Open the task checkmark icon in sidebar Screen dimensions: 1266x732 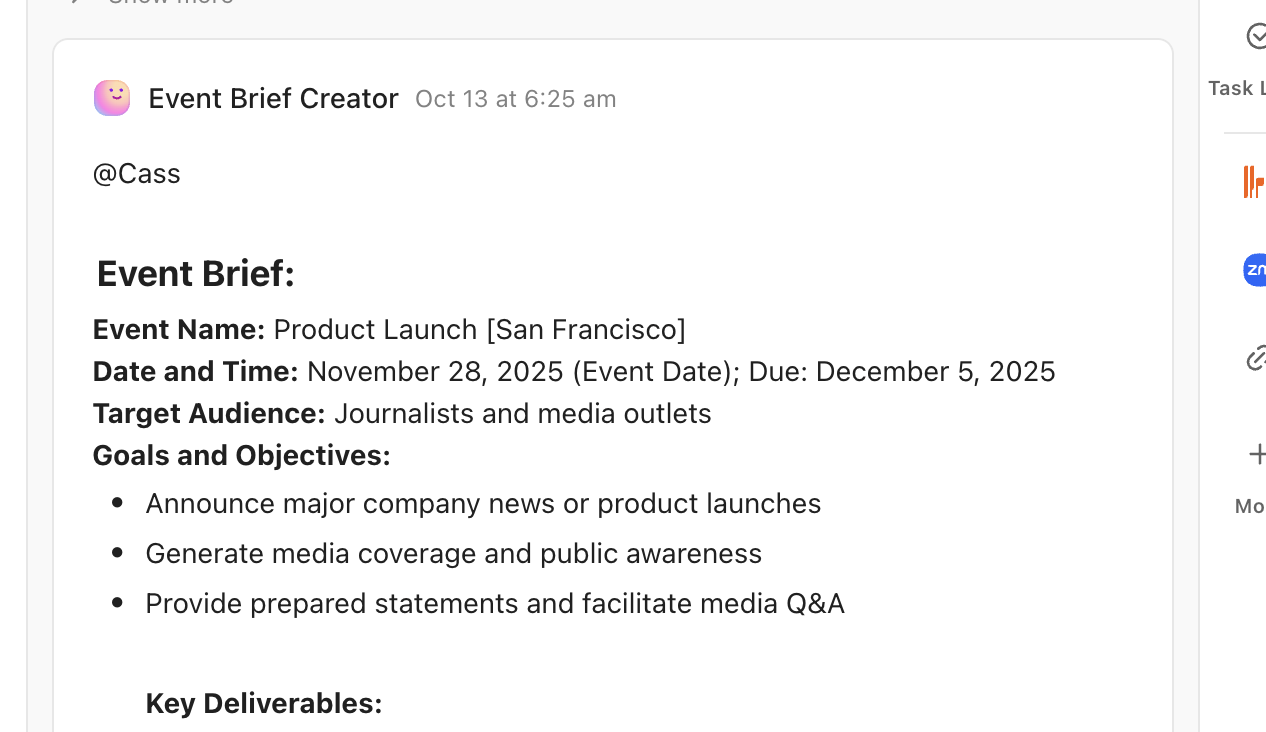point(1256,37)
